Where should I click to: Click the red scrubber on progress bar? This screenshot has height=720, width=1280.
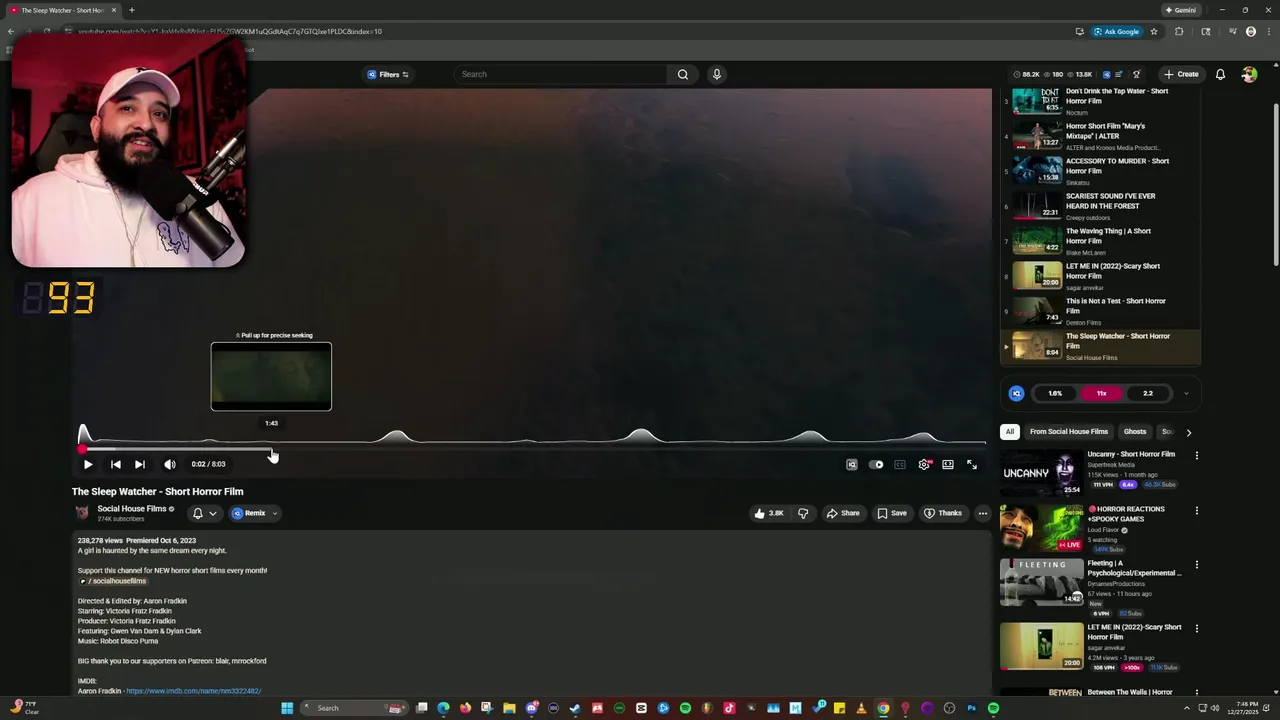[x=82, y=450]
